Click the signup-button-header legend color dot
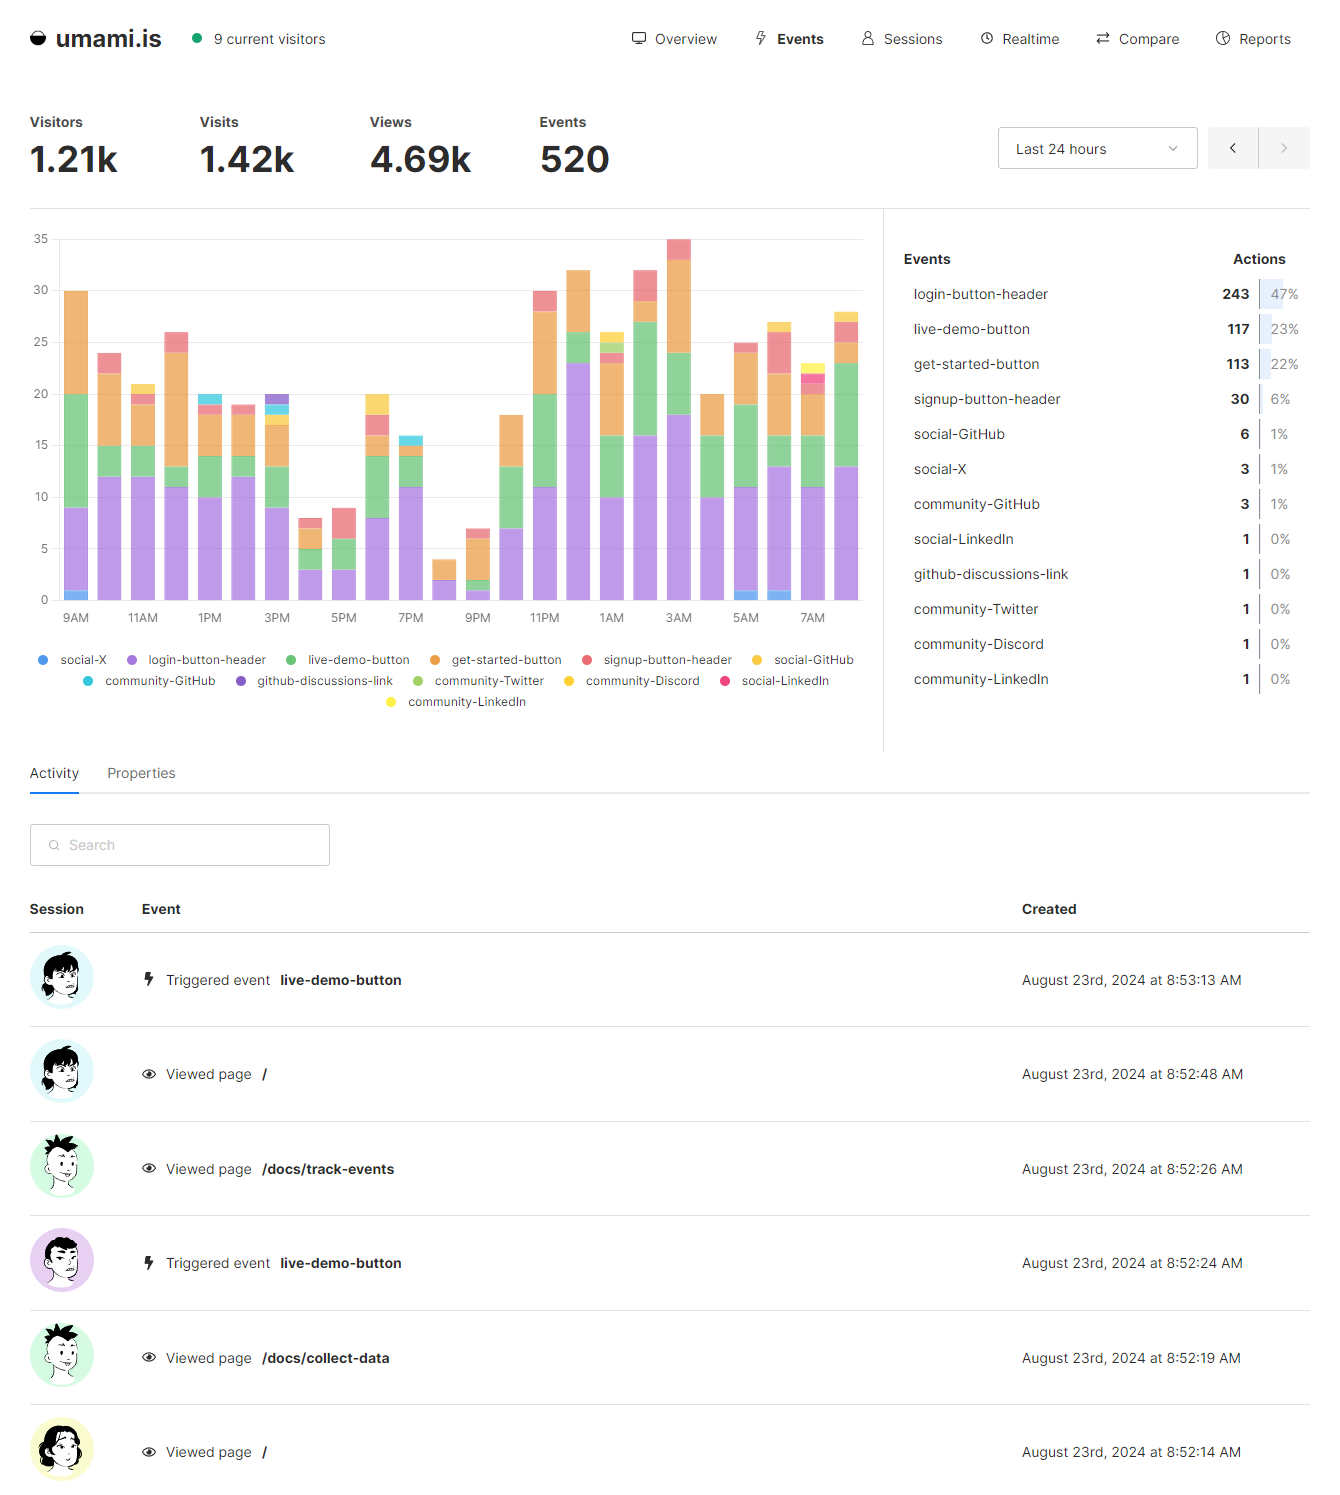The height and width of the screenshot is (1495, 1340). point(587,660)
